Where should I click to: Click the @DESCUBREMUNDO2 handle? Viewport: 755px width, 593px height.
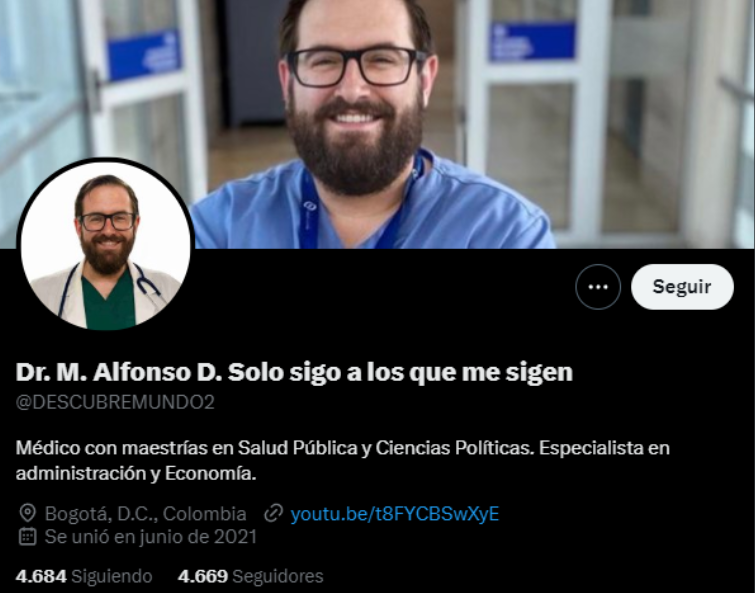pyautogui.click(x=115, y=402)
